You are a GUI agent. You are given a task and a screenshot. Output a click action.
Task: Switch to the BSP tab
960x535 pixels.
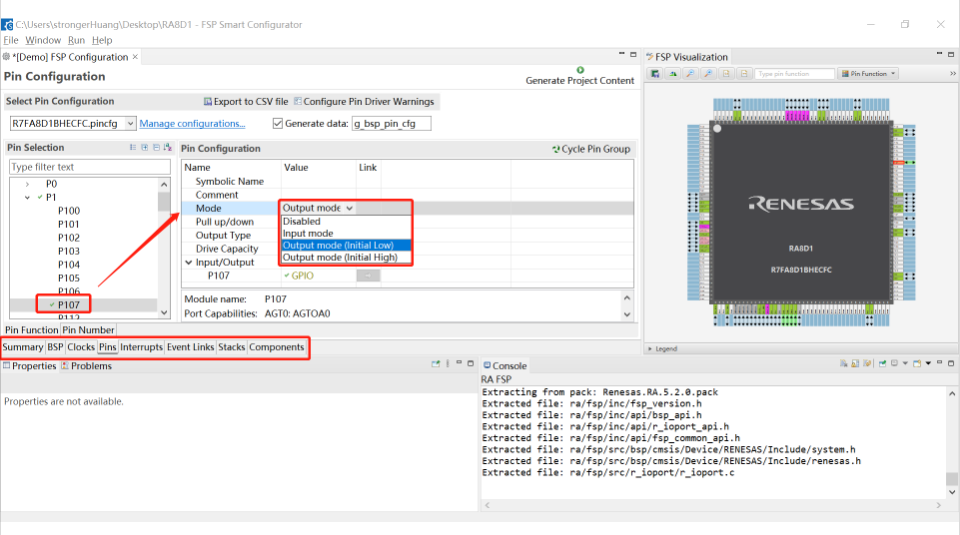[x=55, y=347]
